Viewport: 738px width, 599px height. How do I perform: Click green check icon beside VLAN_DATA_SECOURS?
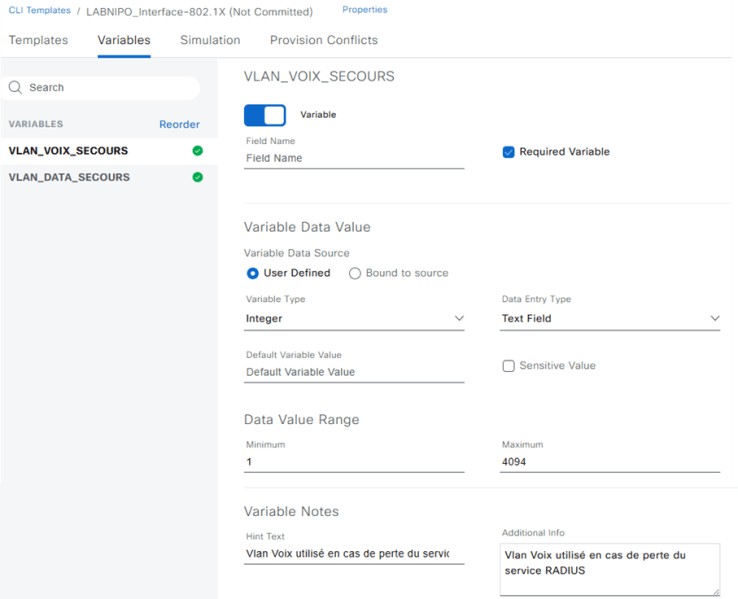(197, 177)
